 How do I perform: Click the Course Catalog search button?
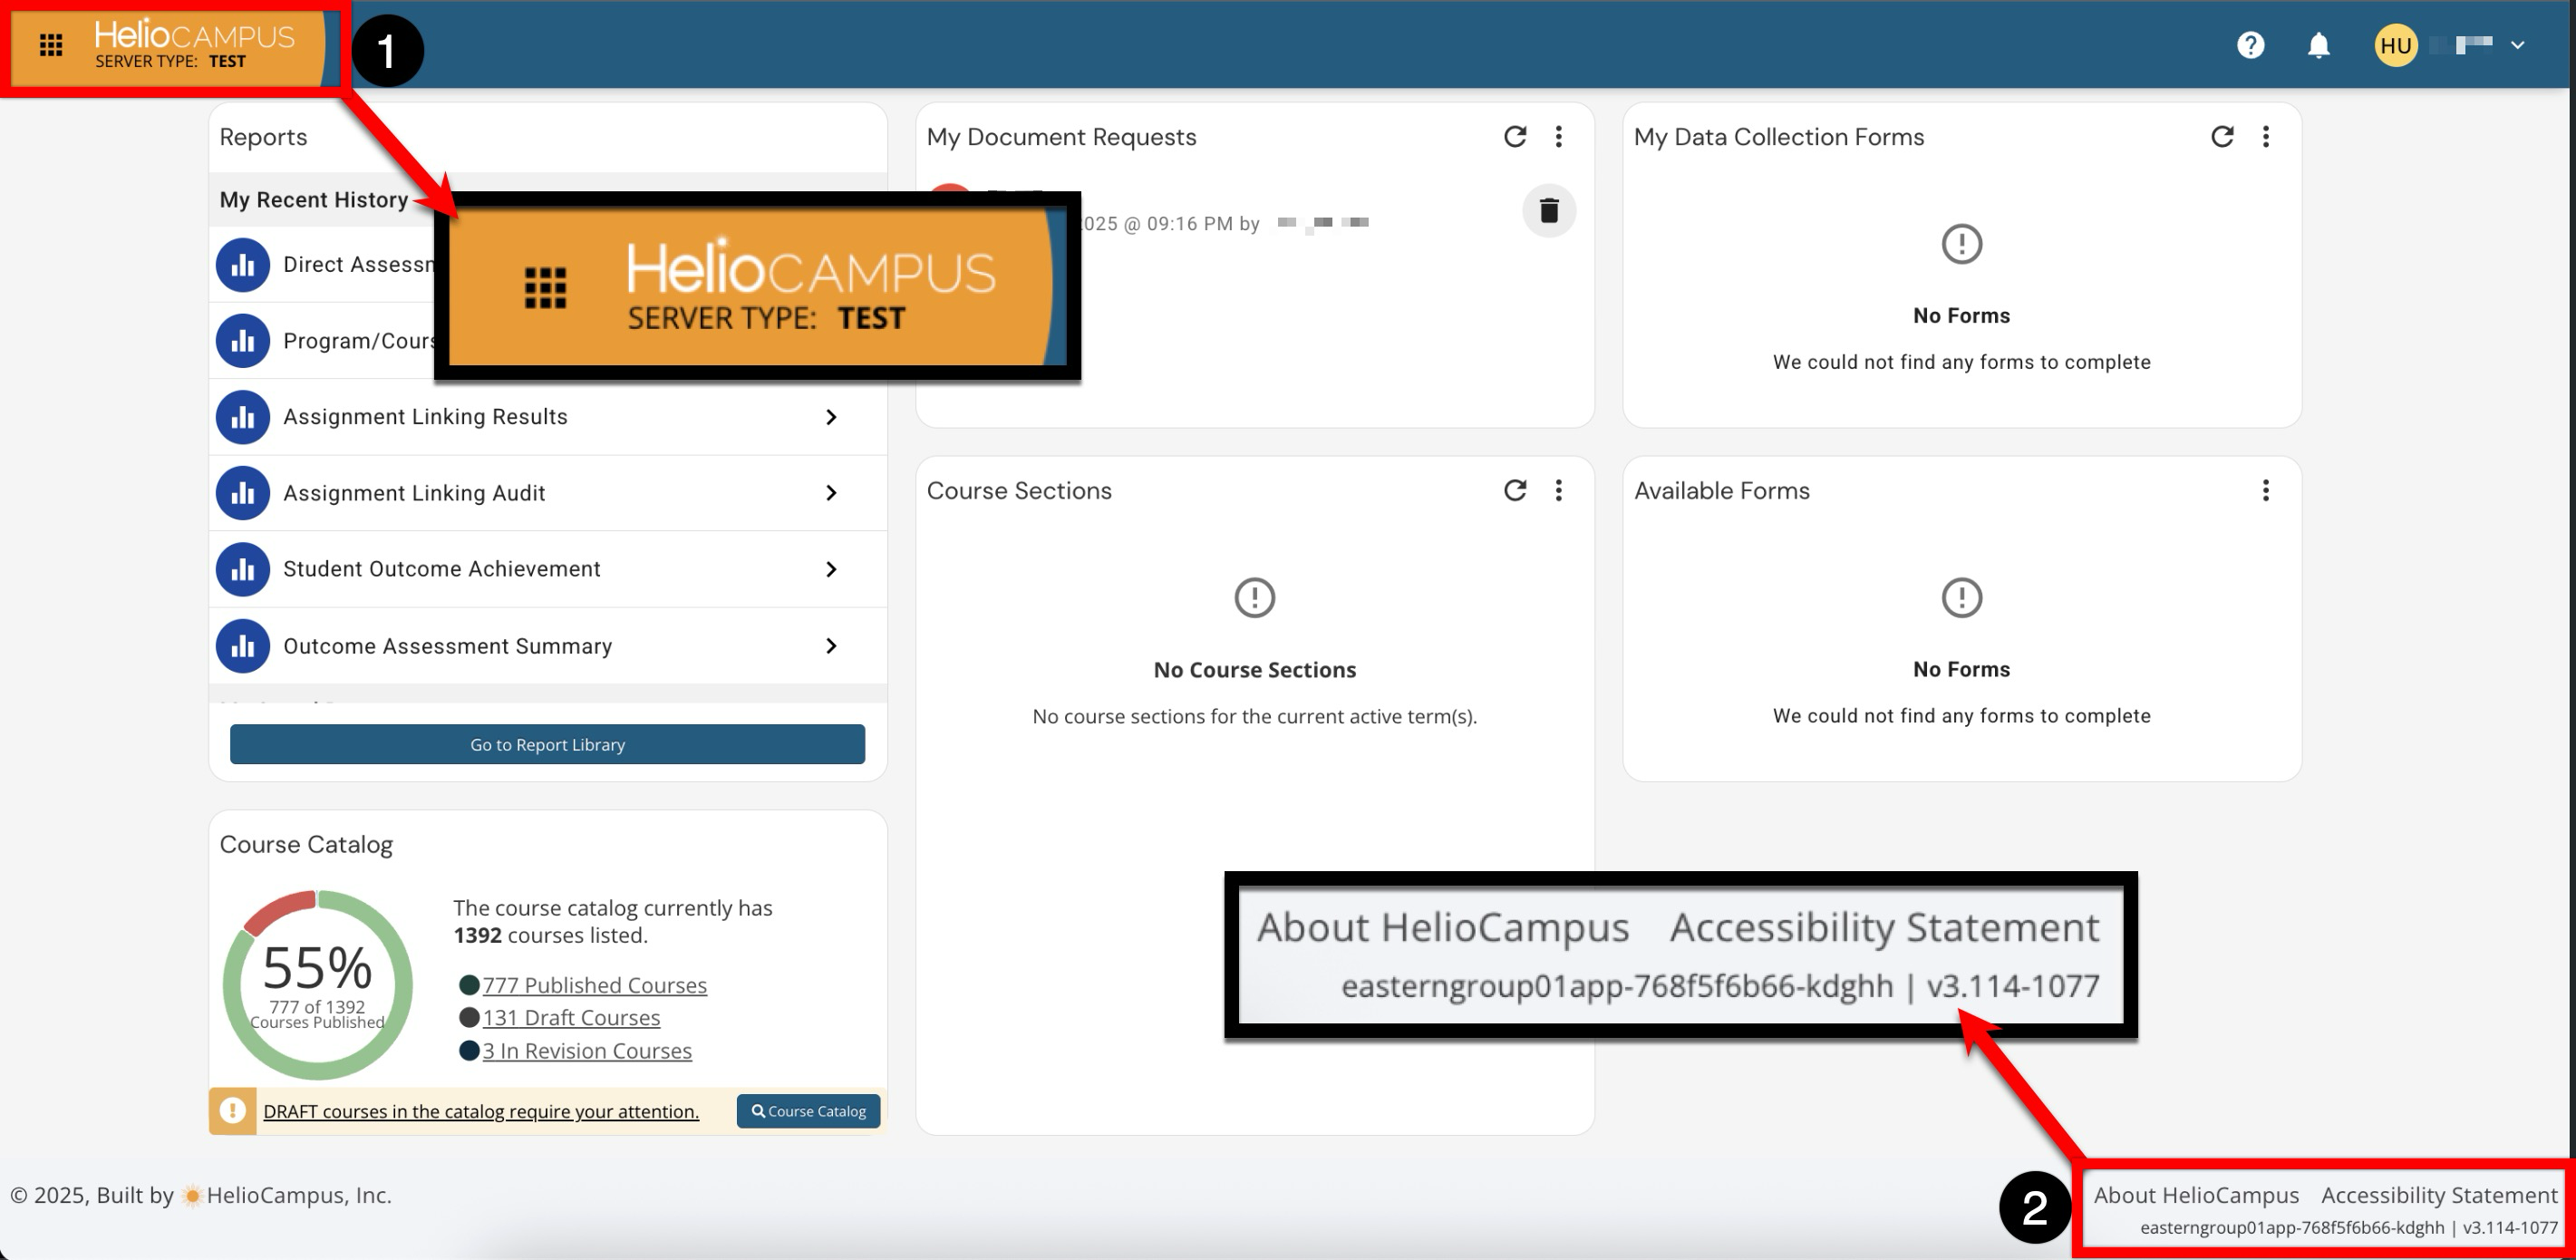[x=808, y=1111]
